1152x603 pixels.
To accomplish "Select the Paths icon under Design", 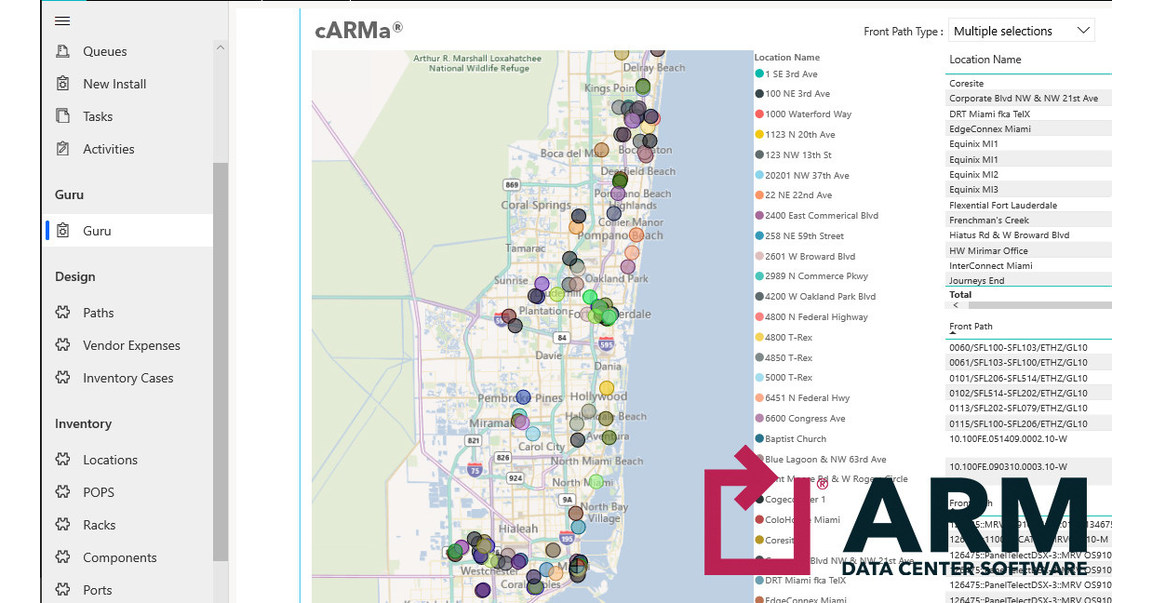I will pyautogui.click(x=61, y=312).
